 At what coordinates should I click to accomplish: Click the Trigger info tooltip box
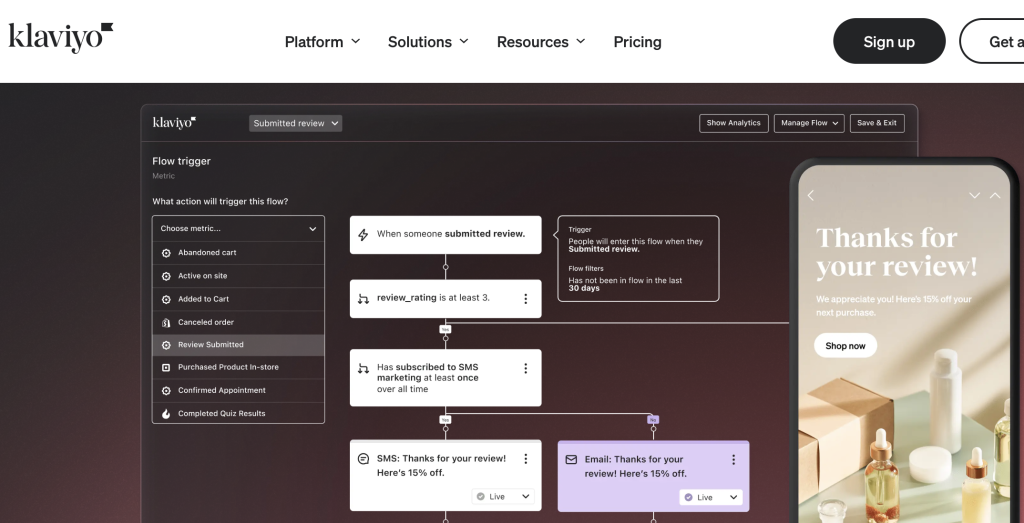[638, 259]
